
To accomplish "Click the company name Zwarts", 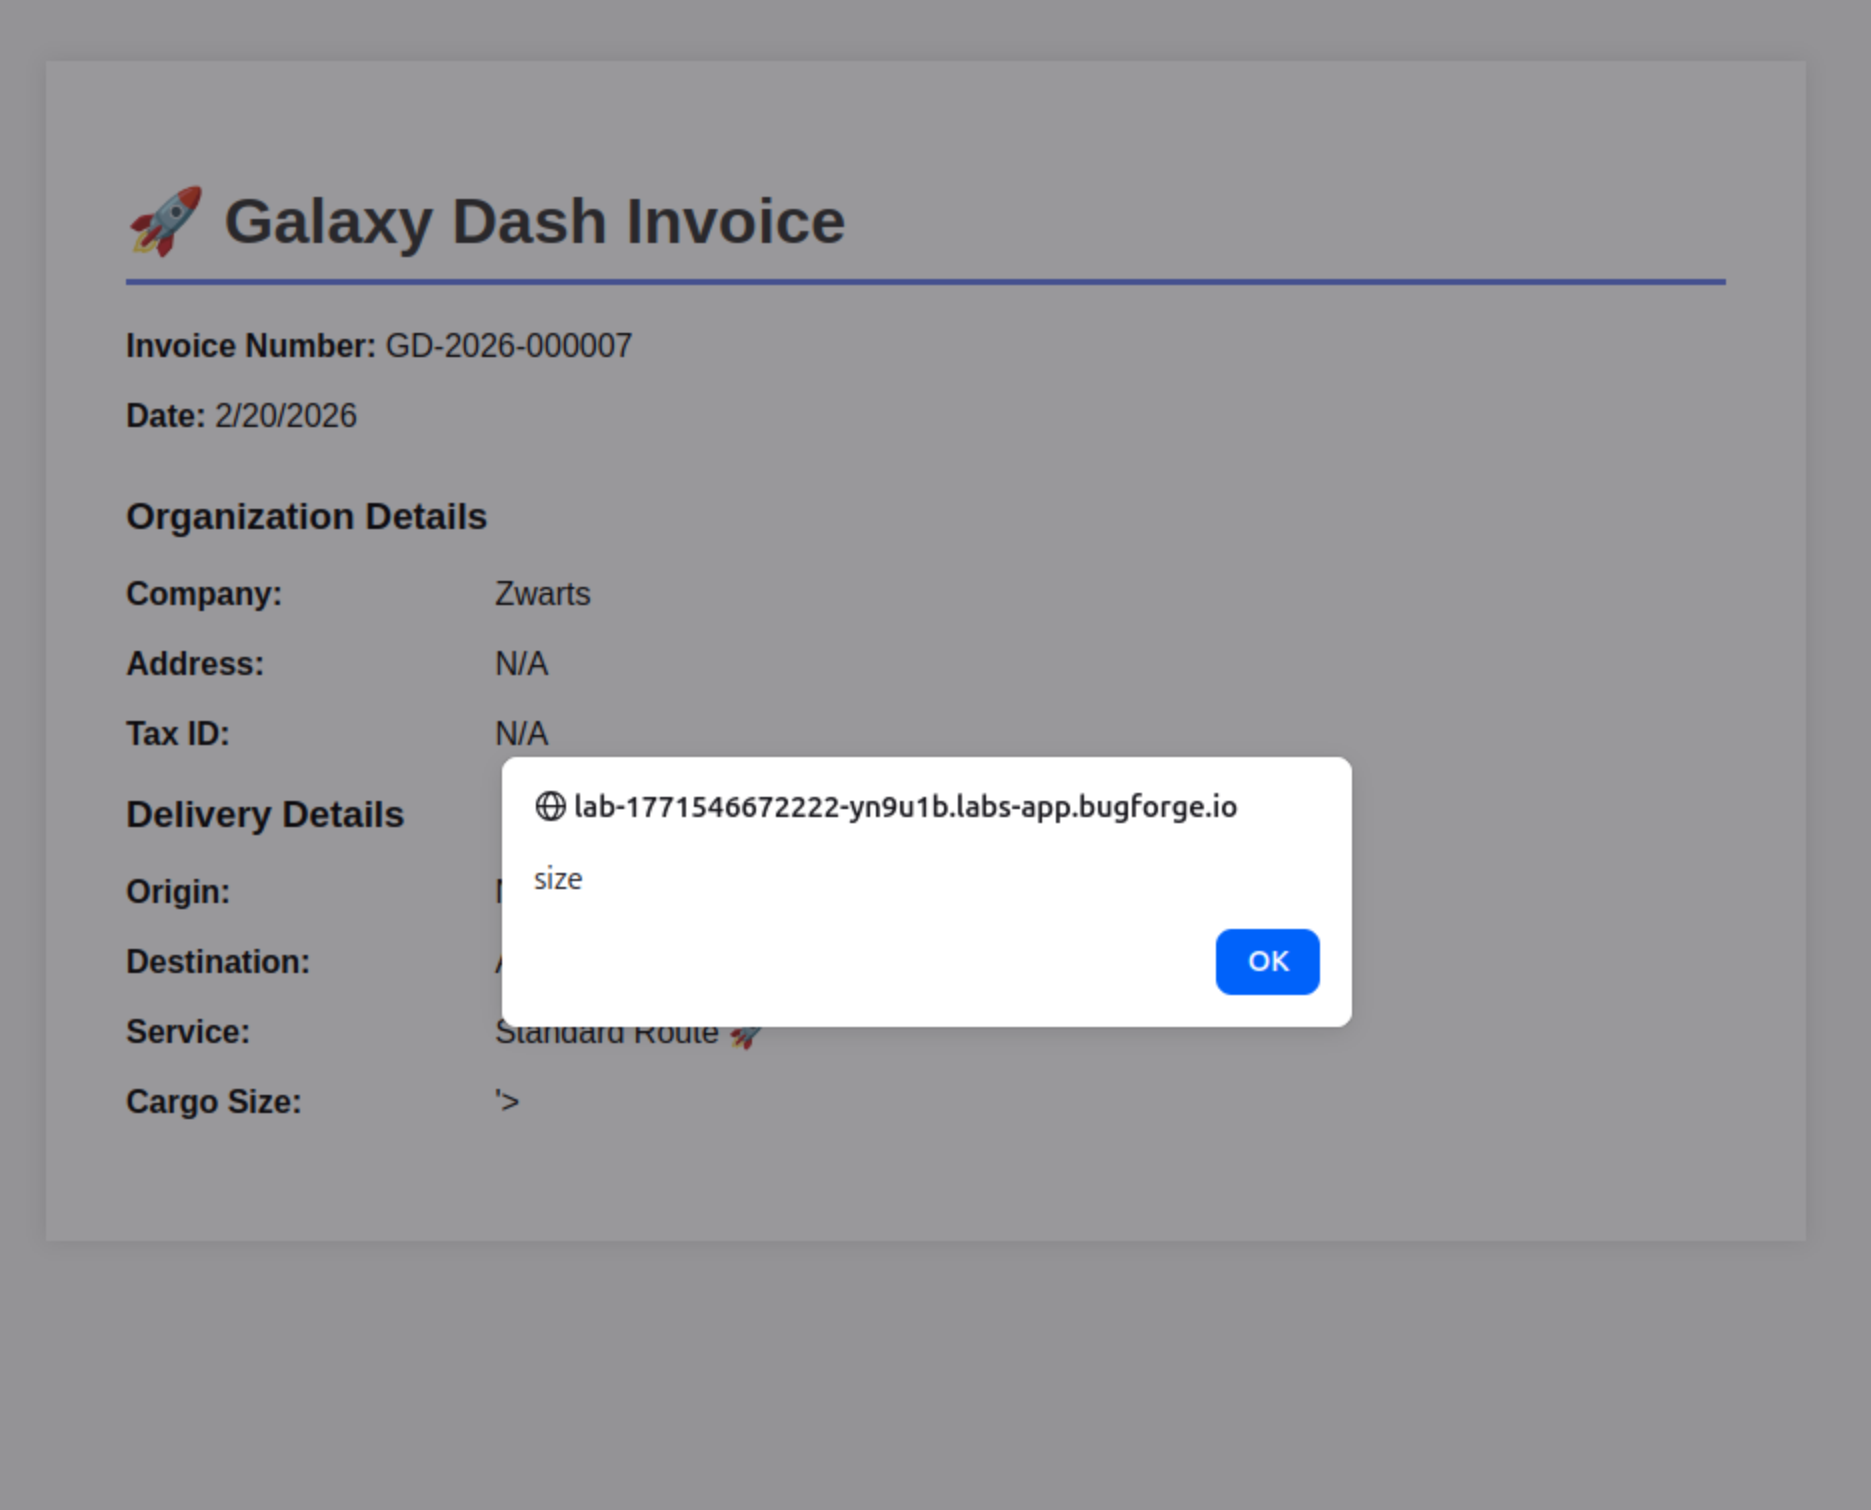I will 542,594.
